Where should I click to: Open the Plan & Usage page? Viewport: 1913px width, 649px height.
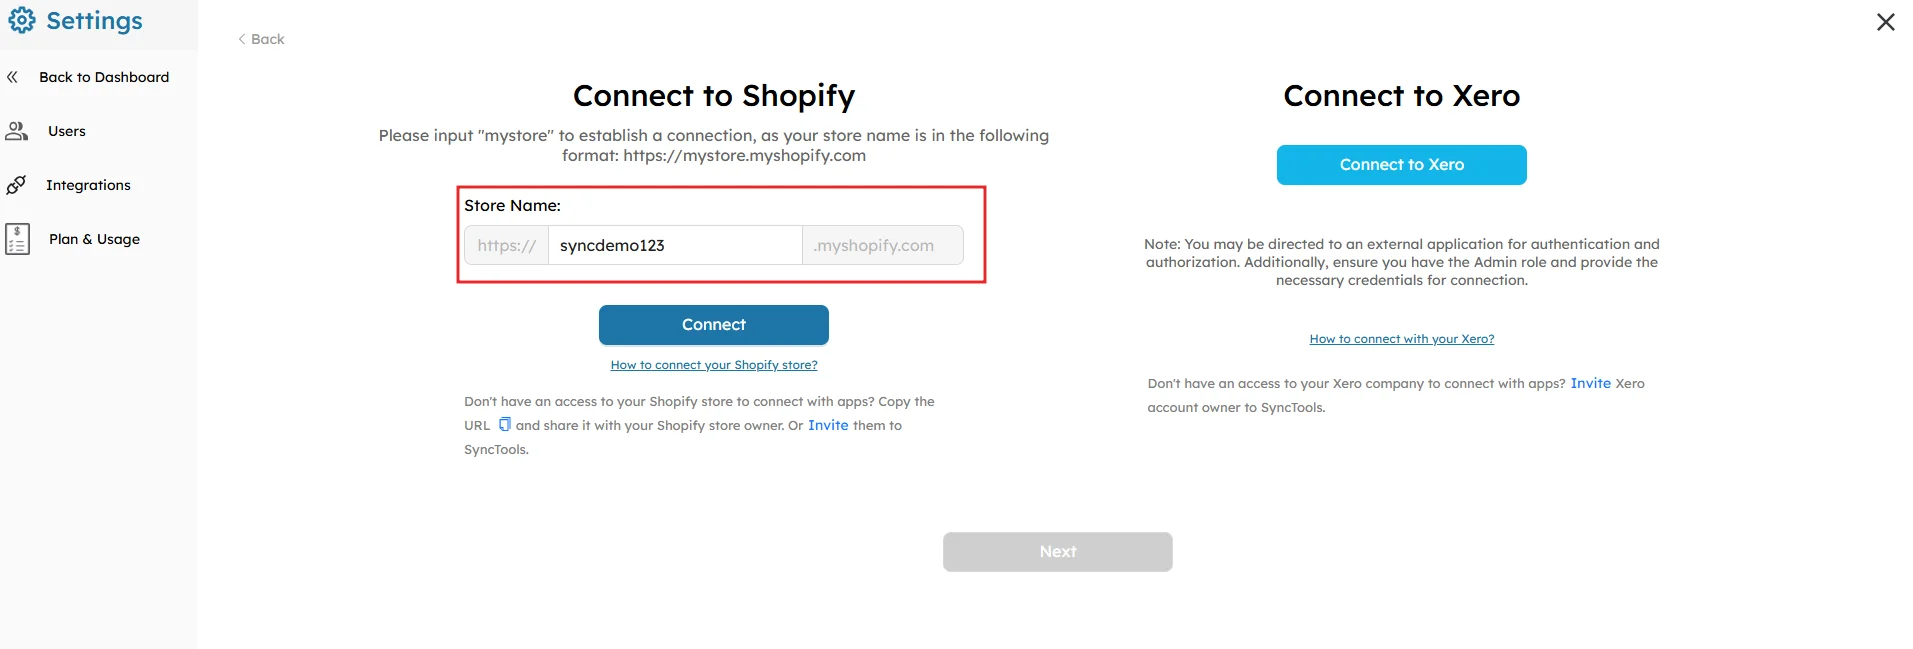94,239
